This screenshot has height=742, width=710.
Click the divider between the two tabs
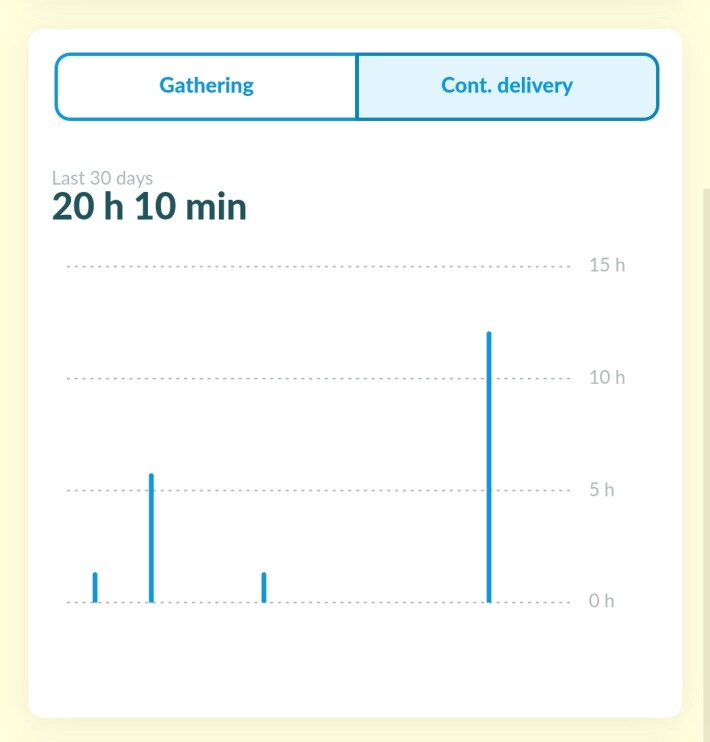point(357,86)
